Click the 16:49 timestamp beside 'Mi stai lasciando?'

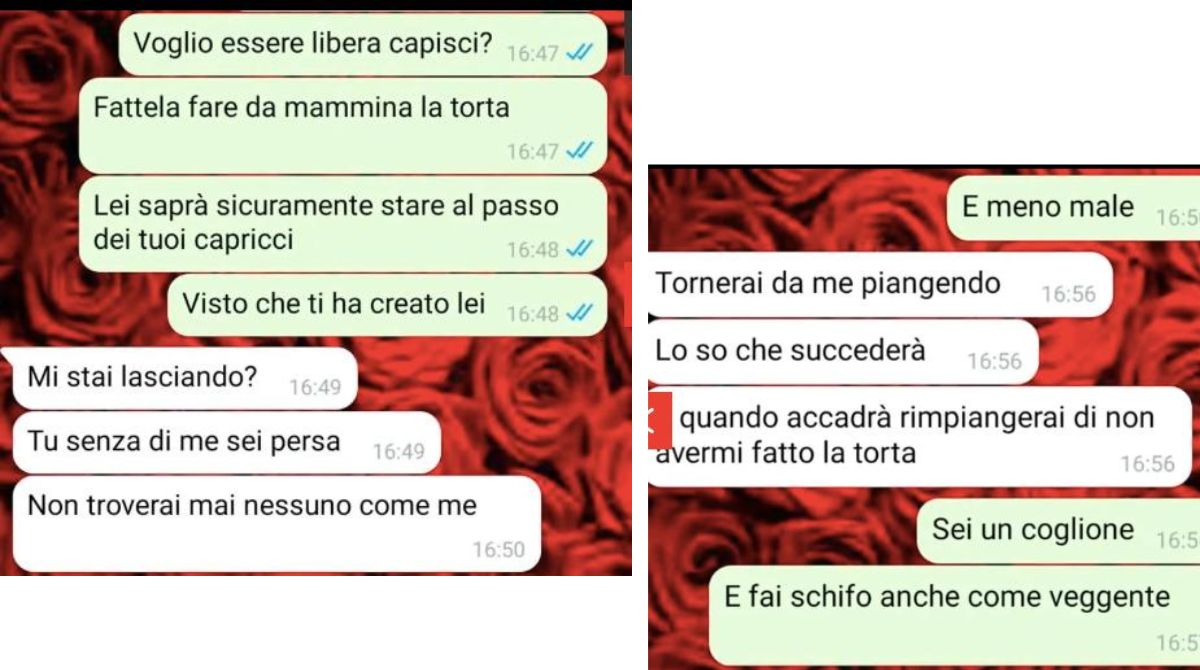[x=315, y=387]
